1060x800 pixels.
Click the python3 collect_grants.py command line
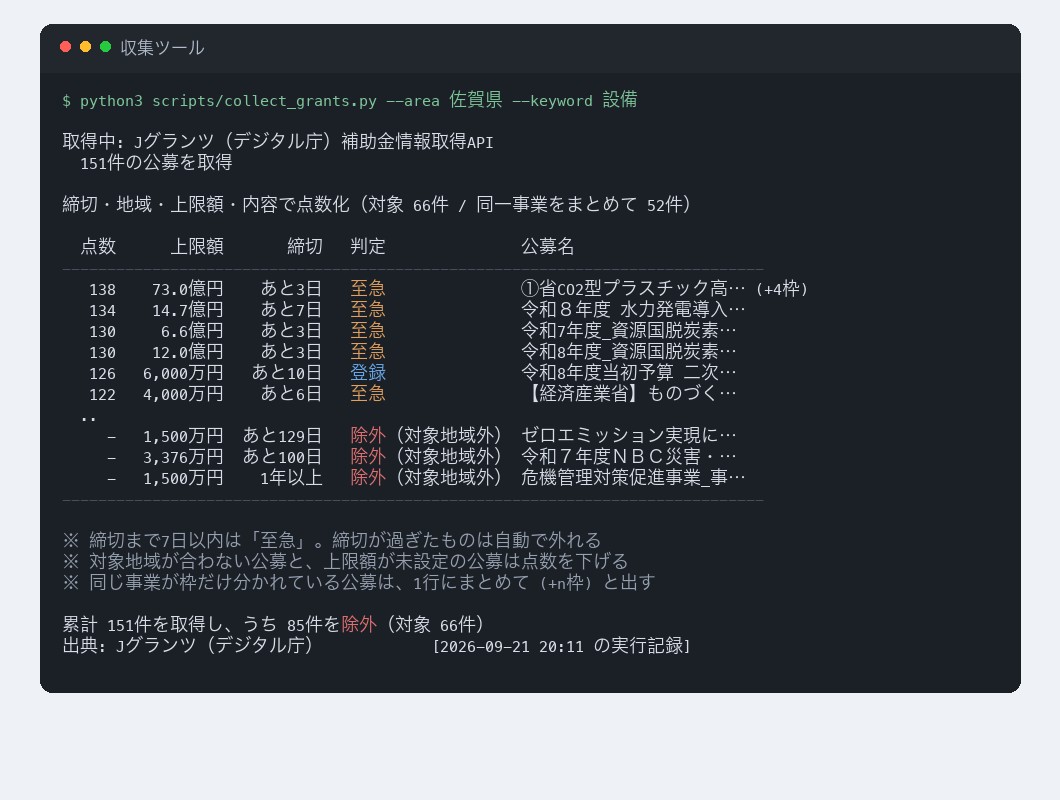click(x=350, y=100)
